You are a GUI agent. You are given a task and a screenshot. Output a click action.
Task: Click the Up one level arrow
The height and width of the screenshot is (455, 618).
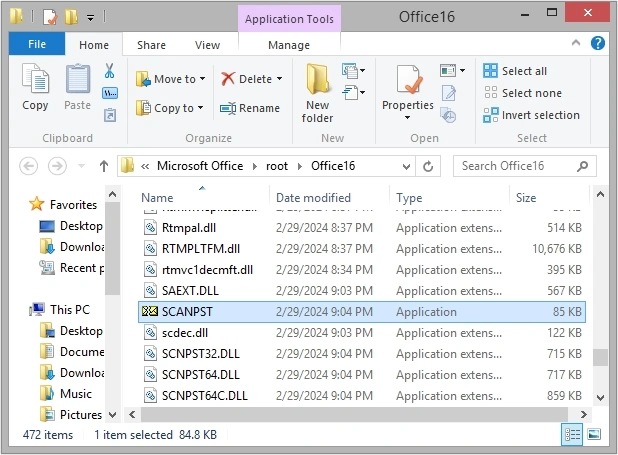coord(104,166)
